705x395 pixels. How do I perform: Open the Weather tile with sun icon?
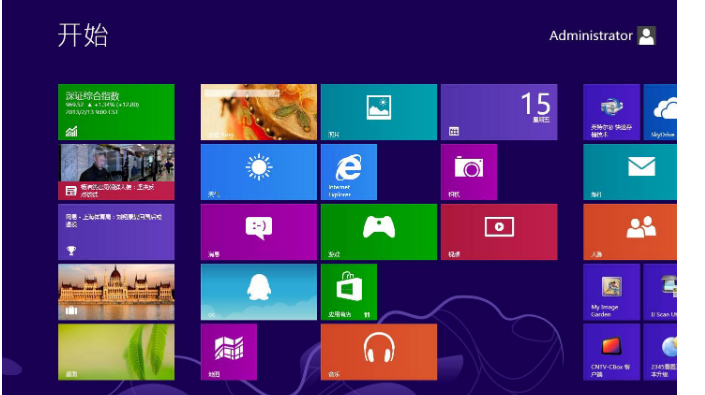tap(259, 172)
